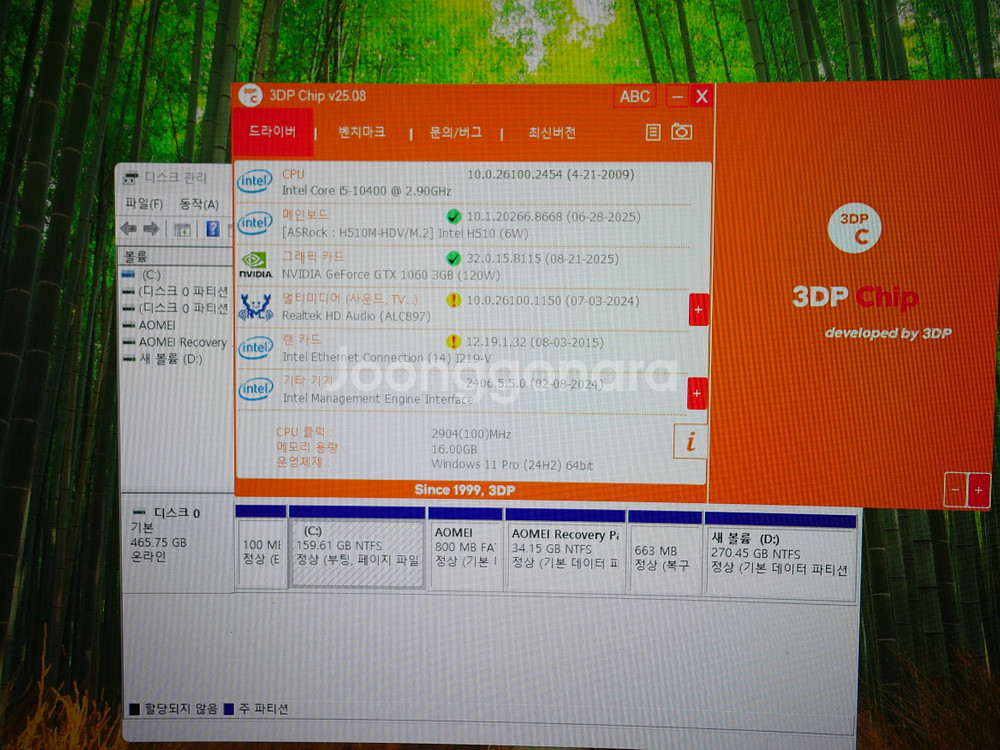1000x750 pixels.
Task: Select the (C:) volume in the list
Action: pos(151,274)
